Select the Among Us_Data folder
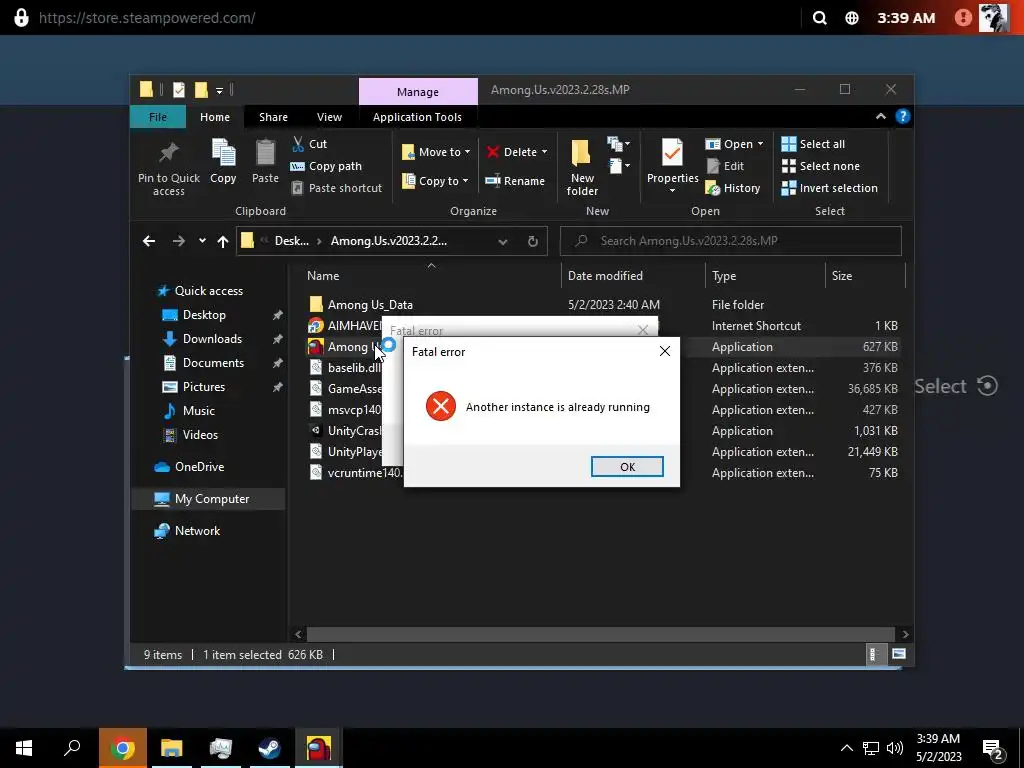The image size is (1024, 768). coord(370,304)
